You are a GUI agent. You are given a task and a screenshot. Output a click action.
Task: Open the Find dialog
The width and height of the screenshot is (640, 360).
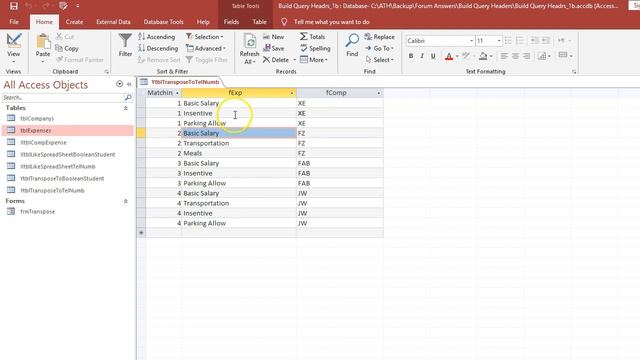[352, 45]
